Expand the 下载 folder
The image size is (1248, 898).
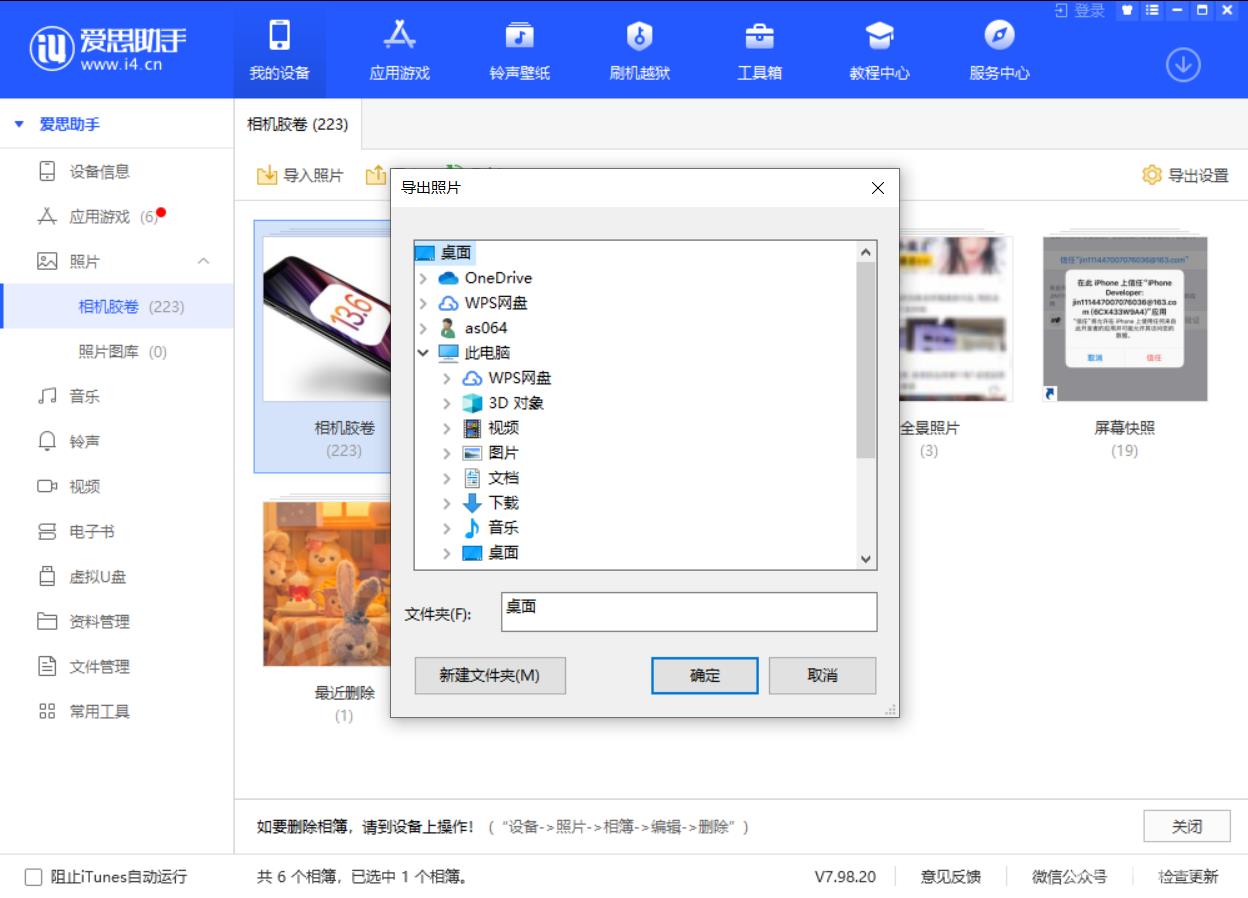(447, 502)
